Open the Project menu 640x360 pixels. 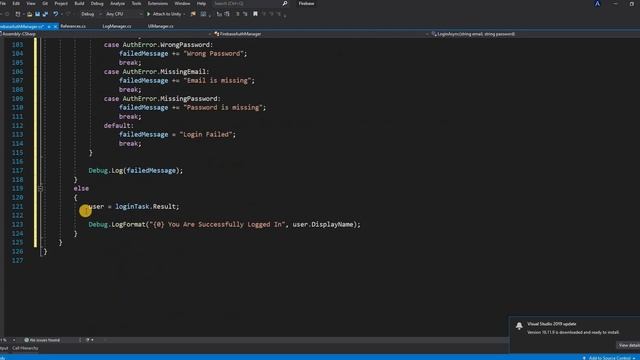(61, 3)
